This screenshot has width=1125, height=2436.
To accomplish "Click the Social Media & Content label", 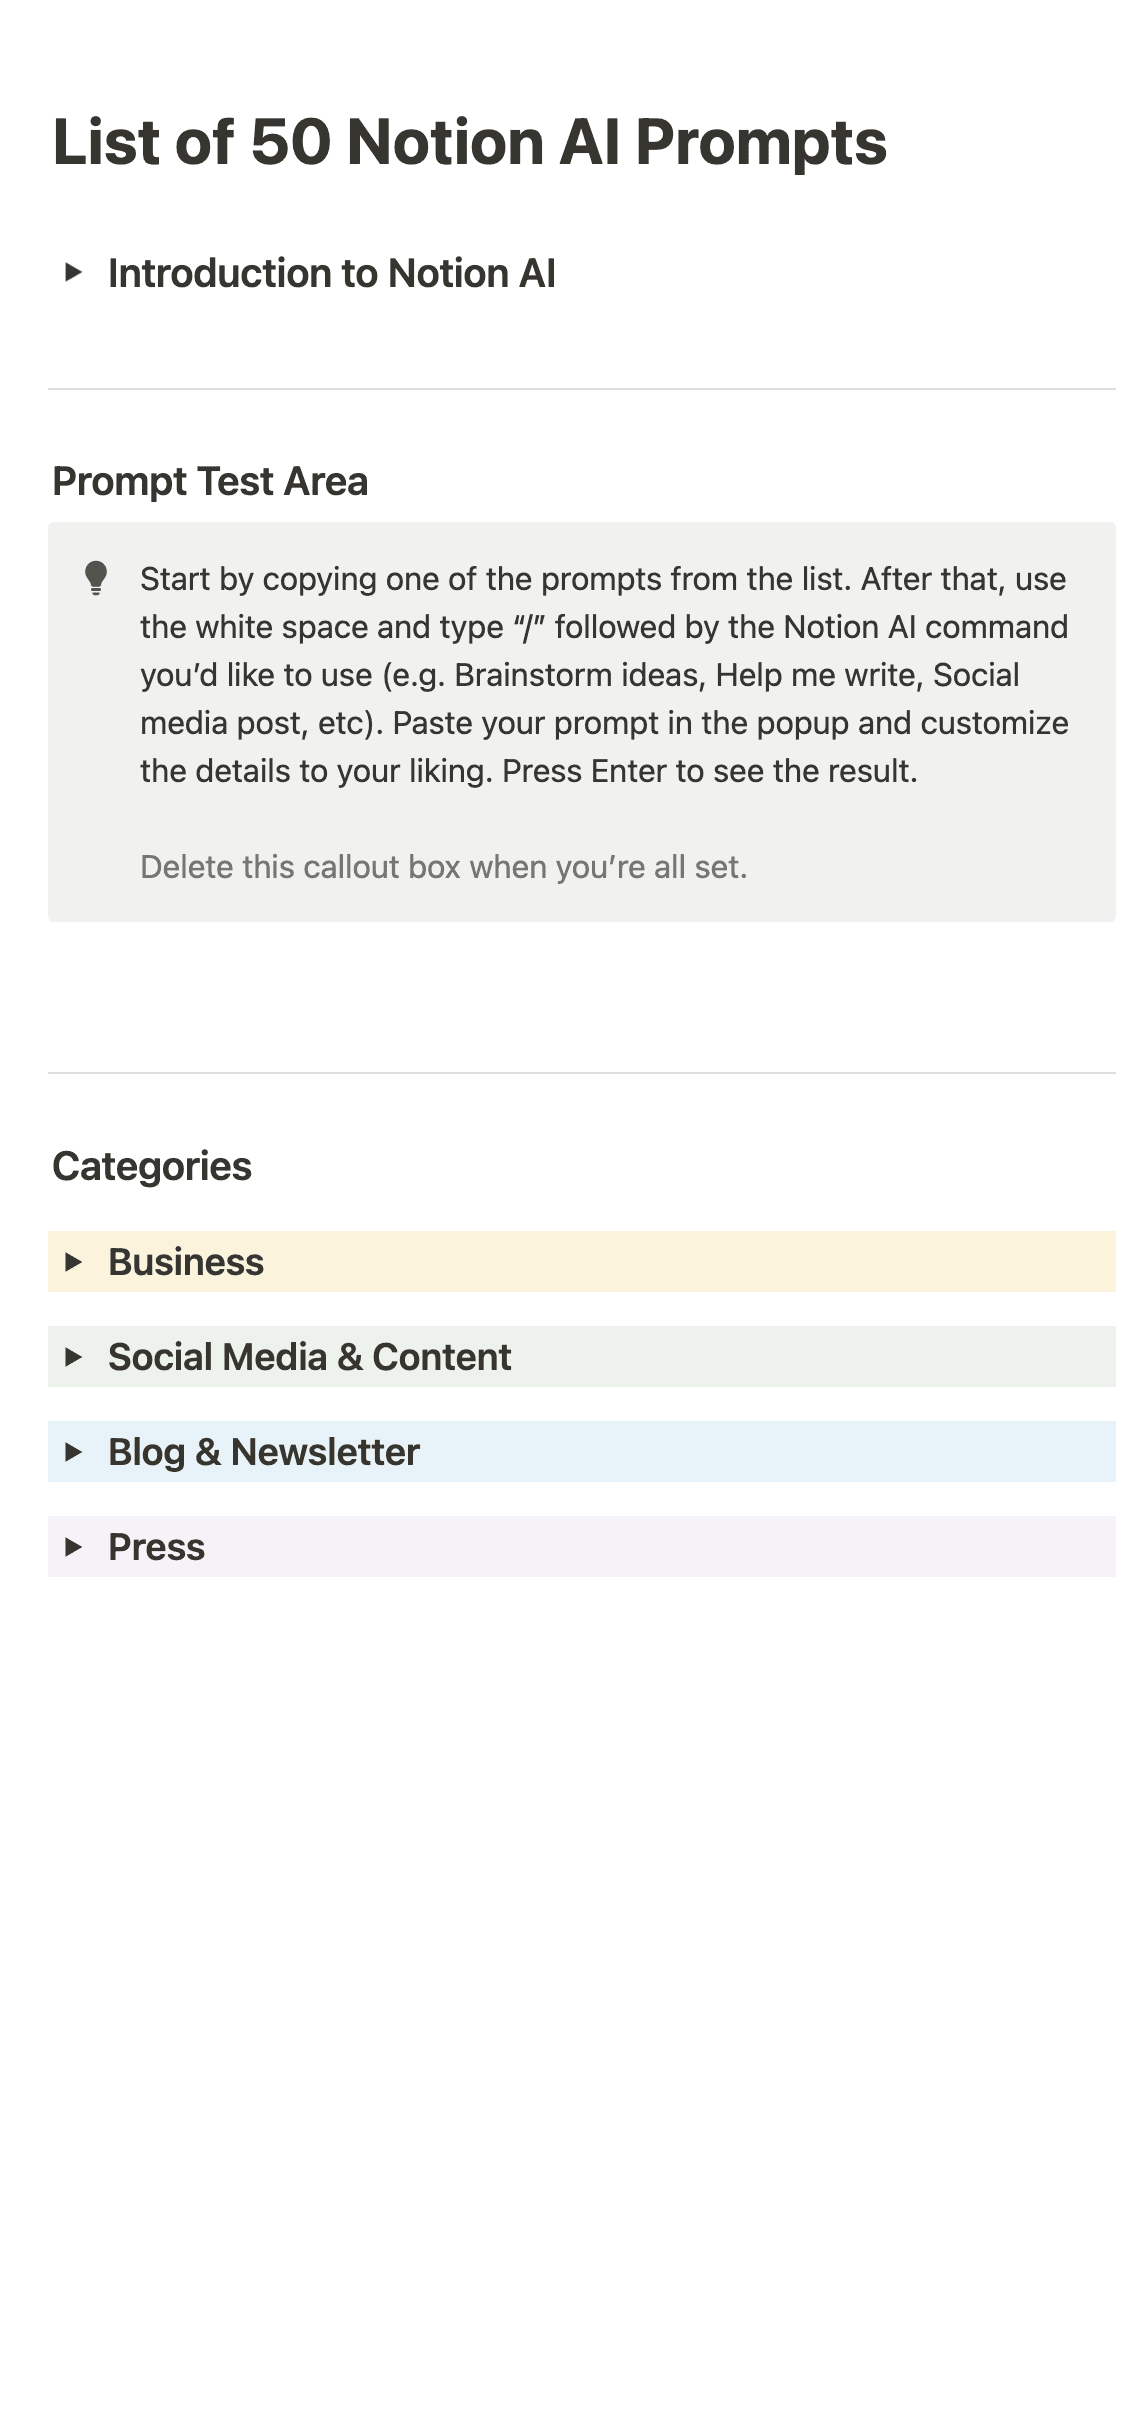I will click(x=309, y=1357).
